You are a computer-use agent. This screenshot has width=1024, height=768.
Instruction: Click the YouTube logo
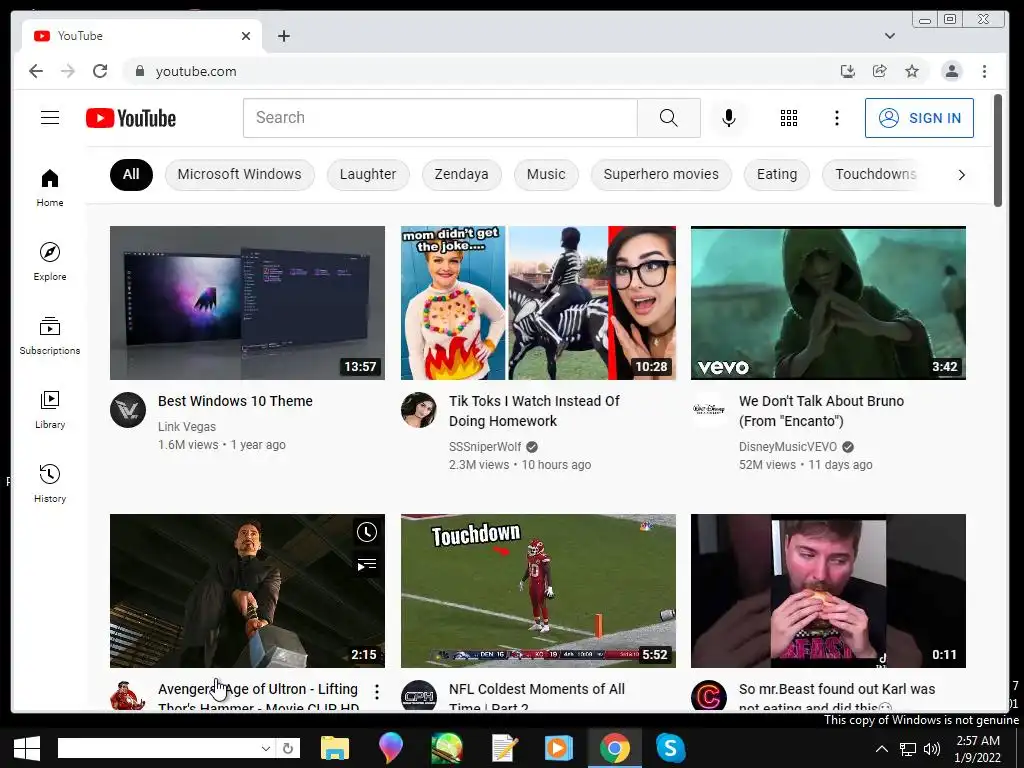(131, 118)
